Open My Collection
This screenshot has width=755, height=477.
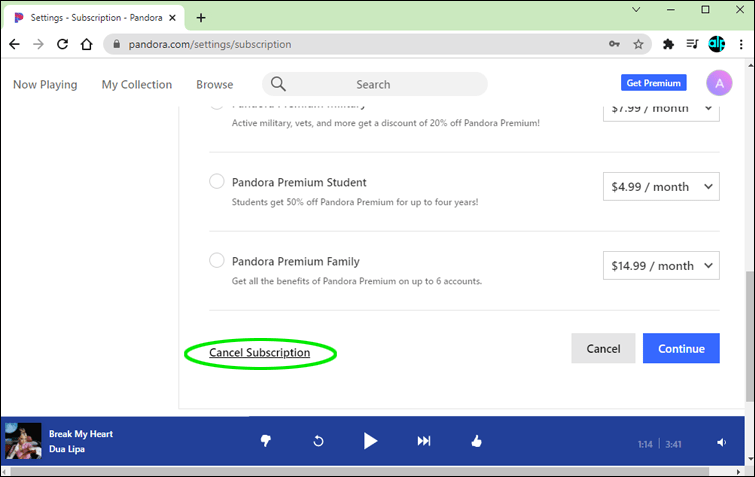click(137, 84)
